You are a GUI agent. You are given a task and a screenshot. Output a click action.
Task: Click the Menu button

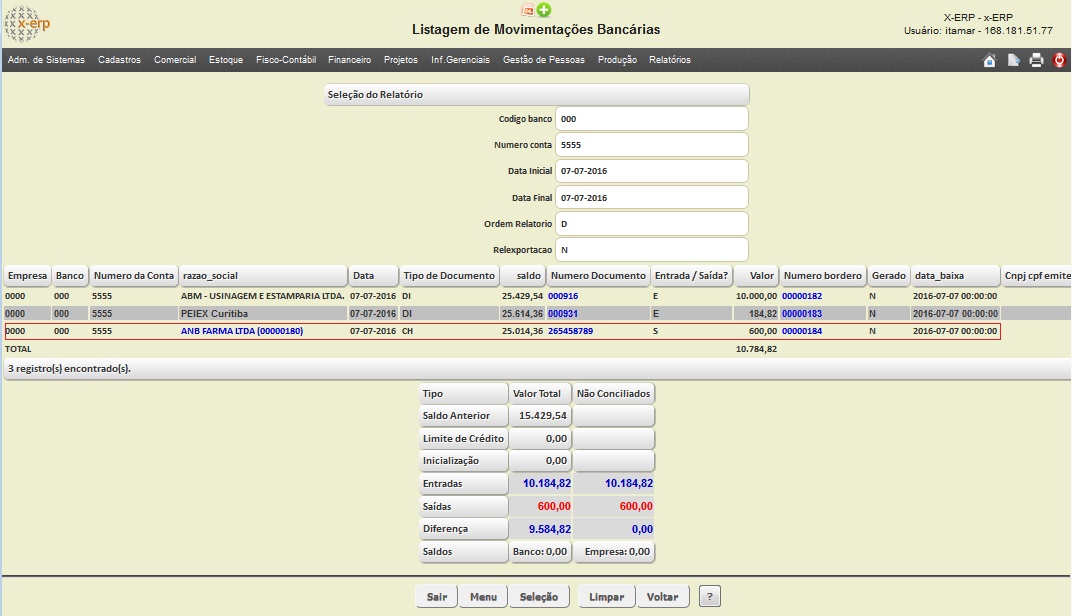click(483, 597)
